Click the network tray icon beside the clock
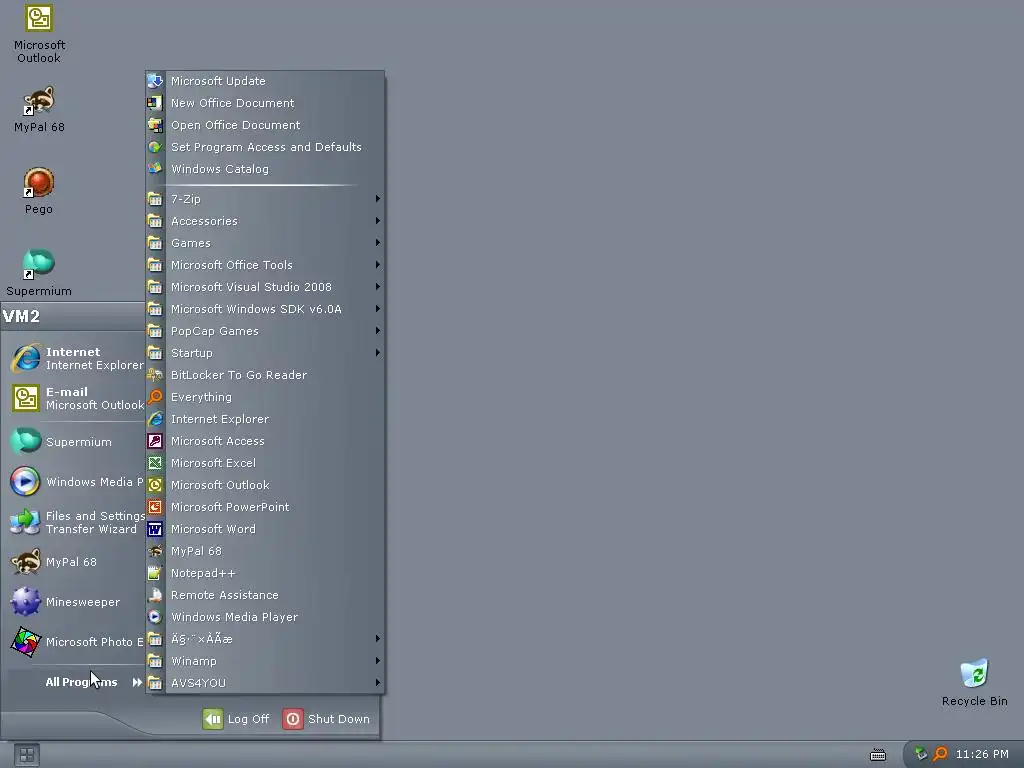 (921, 754)
